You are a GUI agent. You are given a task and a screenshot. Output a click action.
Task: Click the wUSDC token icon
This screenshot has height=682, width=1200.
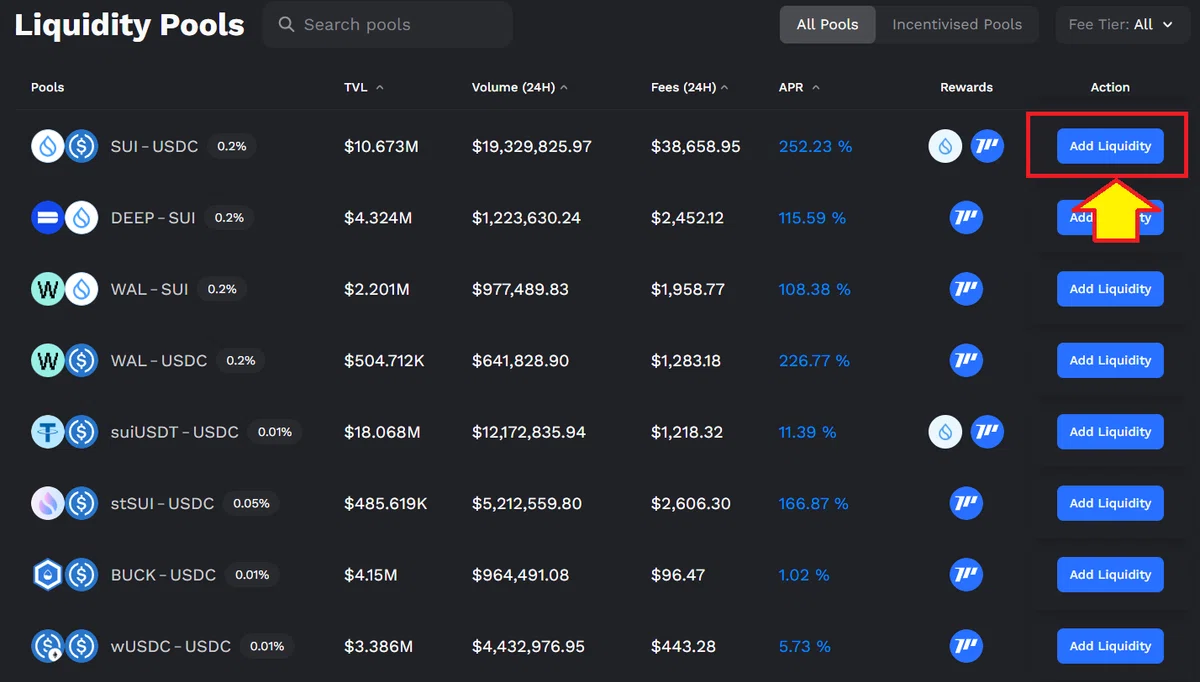point(47,647)
